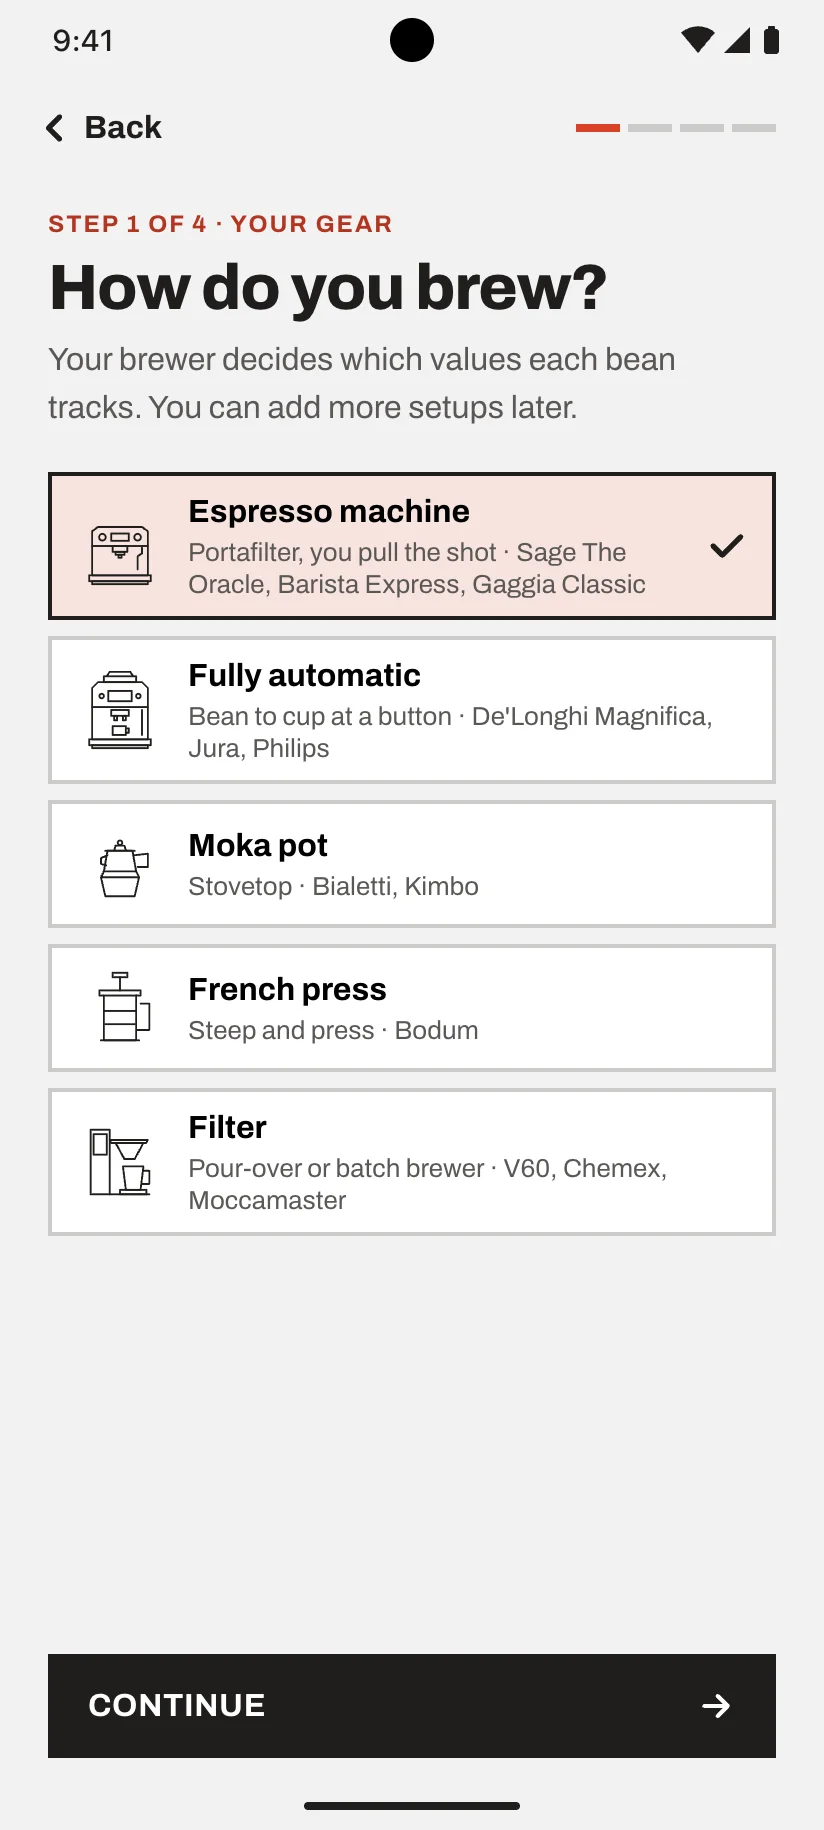Click the 'STEP 1 OF 4 · YOUR GEAR' label
The image size is (824, 1830).
click(220, 224)
